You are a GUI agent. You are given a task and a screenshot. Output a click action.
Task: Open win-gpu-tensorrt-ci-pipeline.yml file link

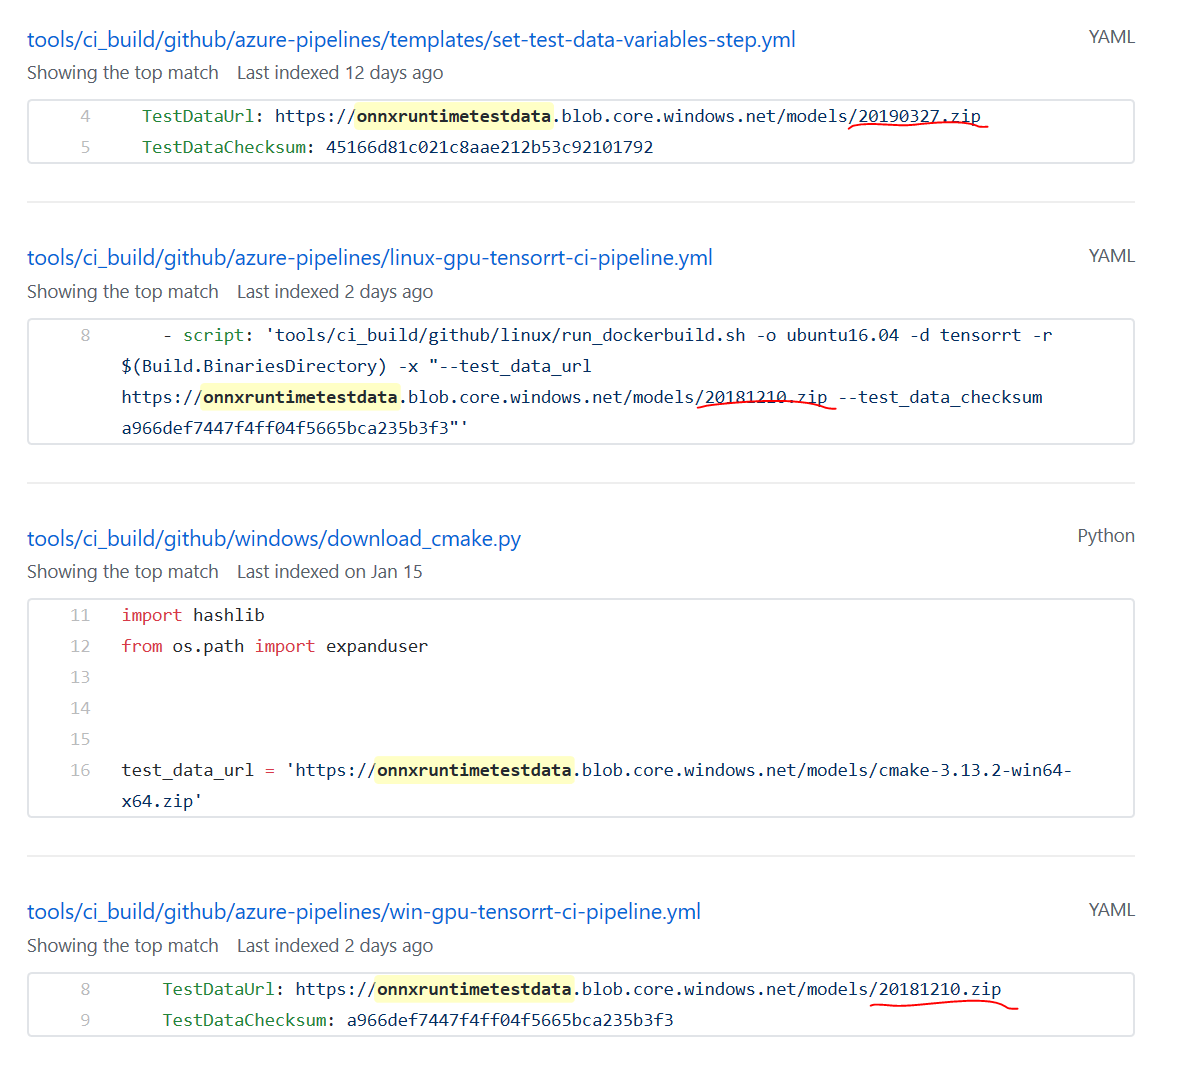[364, 912]
